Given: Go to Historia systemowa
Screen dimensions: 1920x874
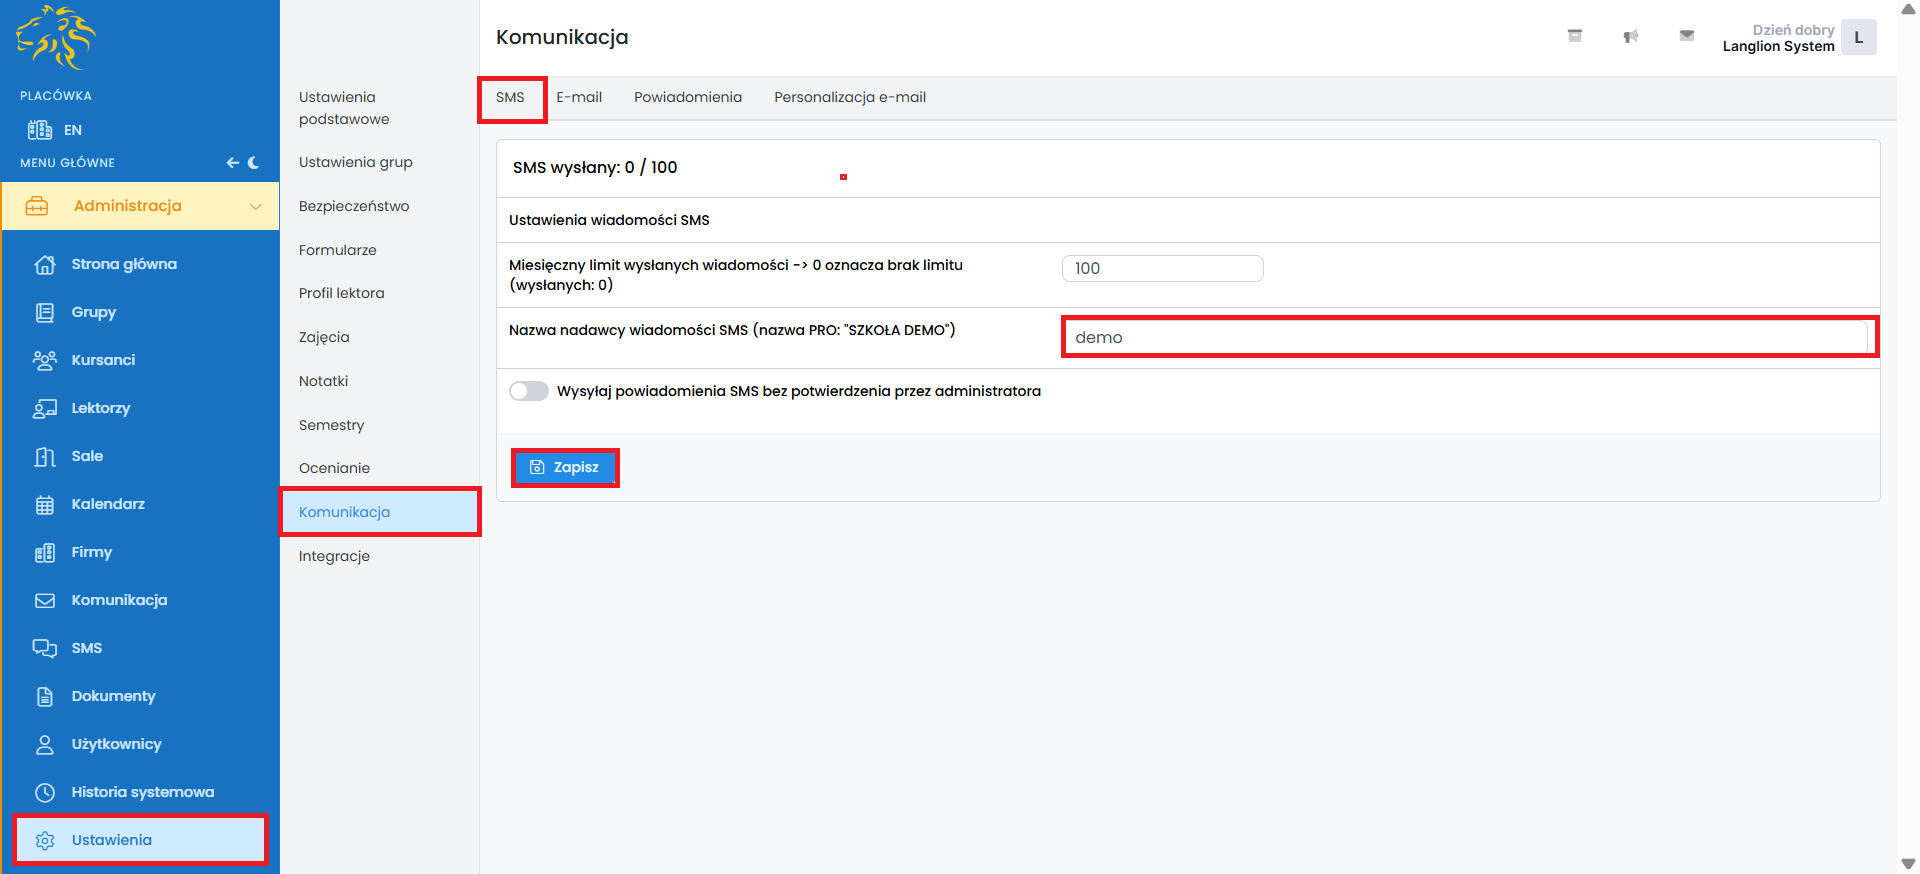Looking at the screenshot, I should tap(142, 792).
